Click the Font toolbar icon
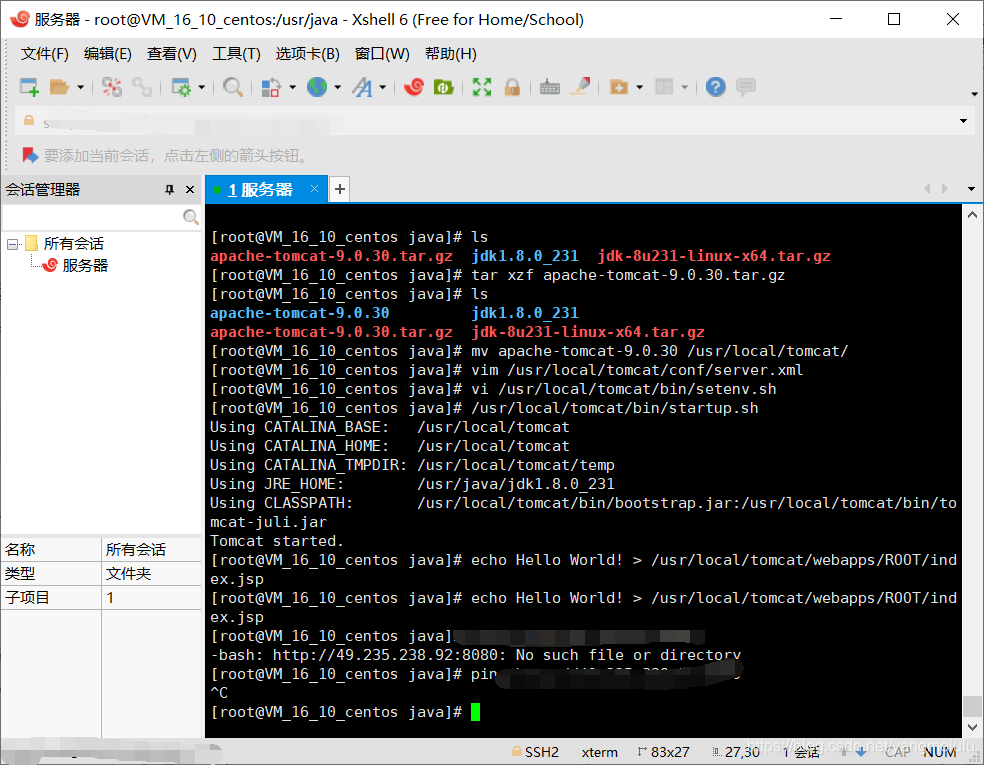The height and width of the screenshot is (765, 984). [362, 87]
